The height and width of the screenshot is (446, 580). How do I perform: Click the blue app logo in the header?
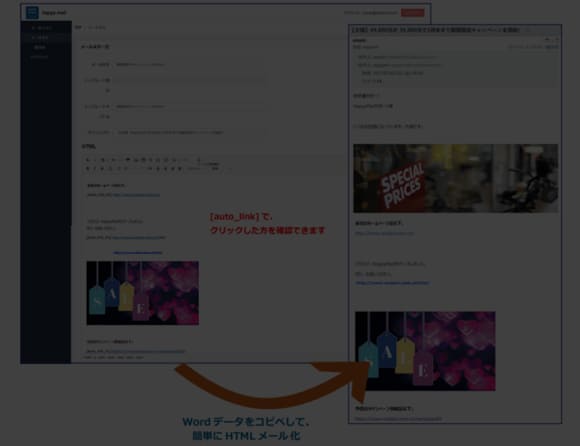[x=32, y=13]
